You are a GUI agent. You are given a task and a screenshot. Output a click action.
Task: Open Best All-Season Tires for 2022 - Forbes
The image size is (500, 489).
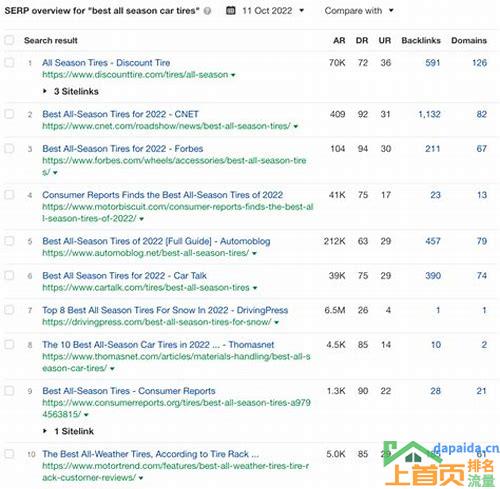[123, 149]
